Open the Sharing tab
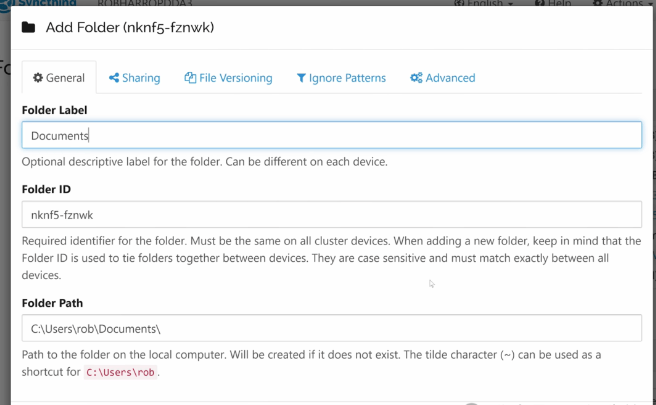 click(x=134, y=78)
